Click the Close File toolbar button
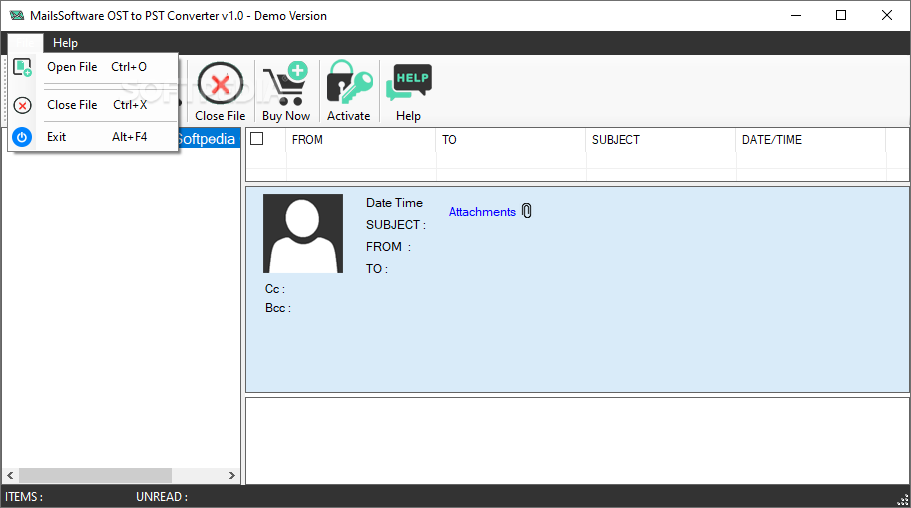 pos(220,91)
